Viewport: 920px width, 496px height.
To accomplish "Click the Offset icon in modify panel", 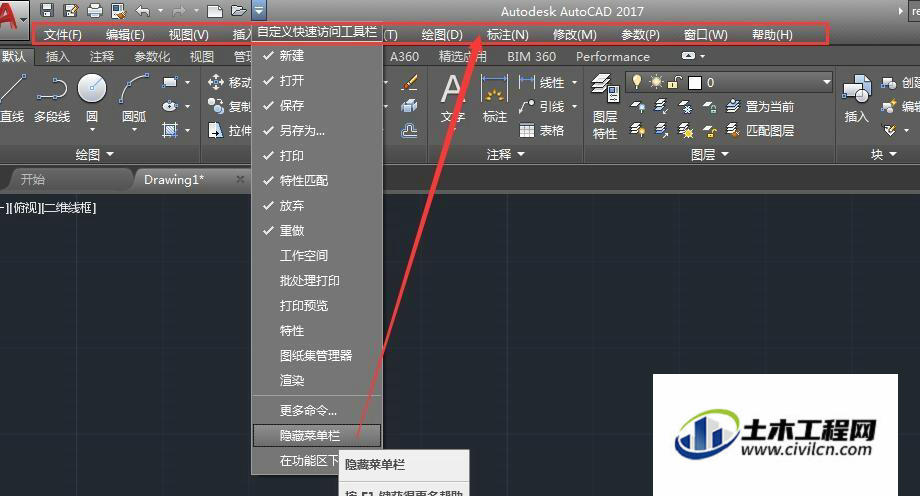I will click(410, 130).
